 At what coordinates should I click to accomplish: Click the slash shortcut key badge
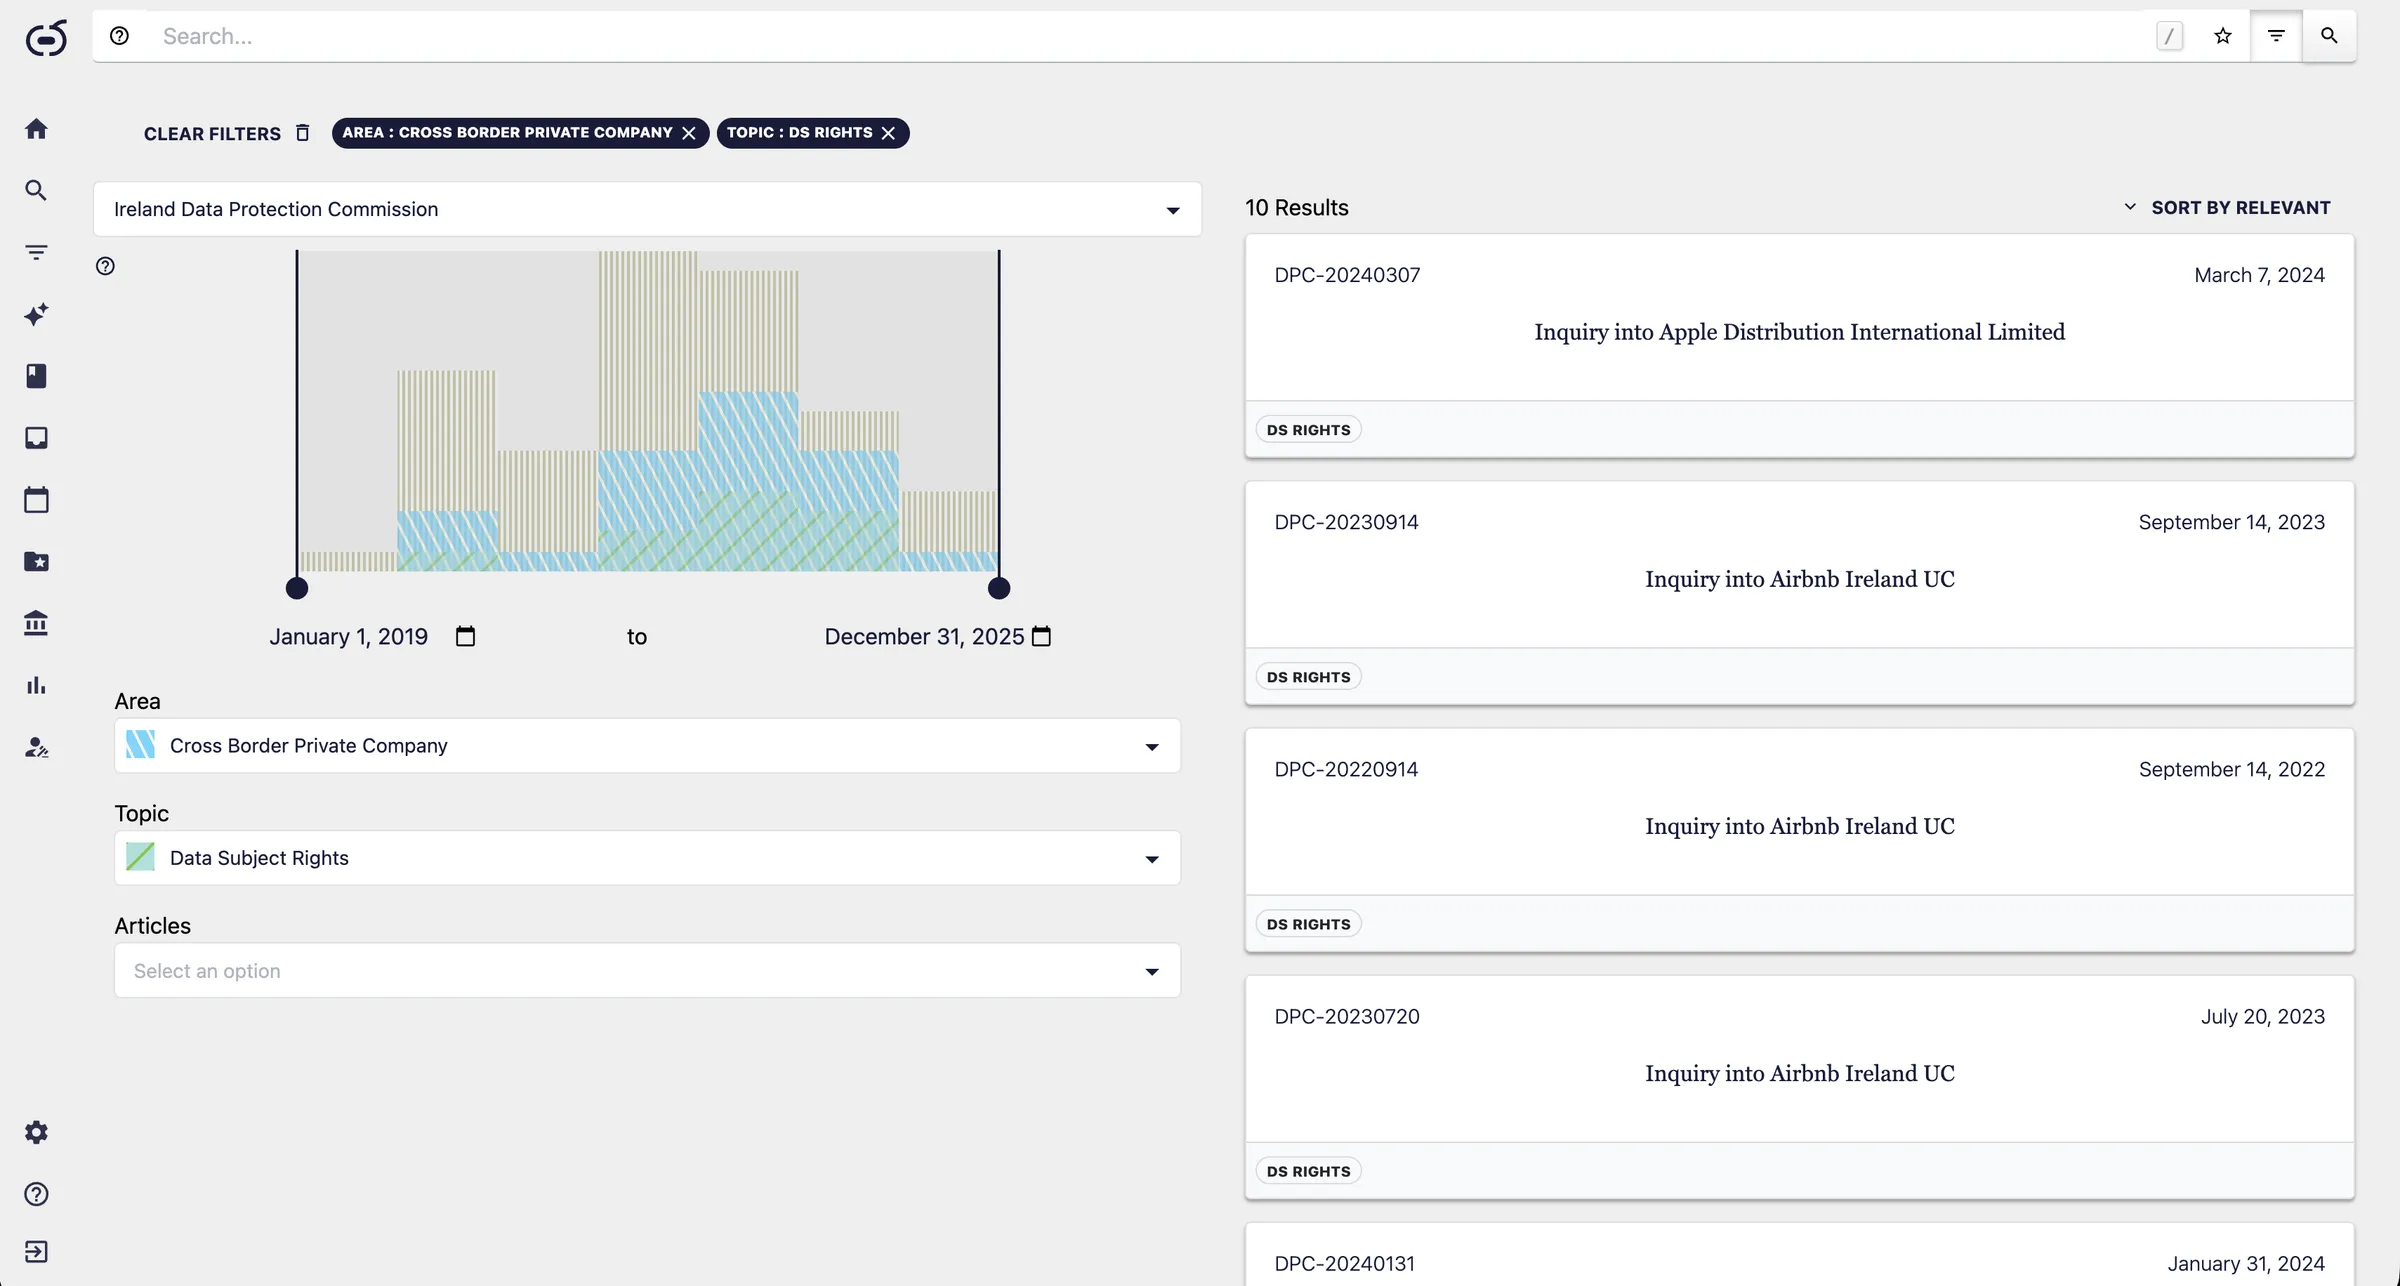click(x=2169, y=37)
